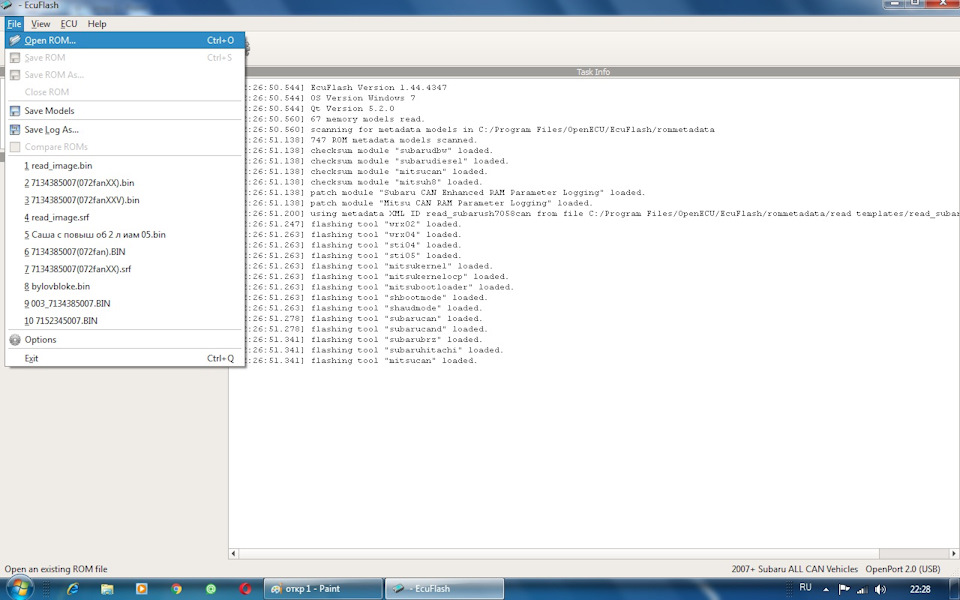
Task: Click the 747 ROM metadata models scanned line
Action: [393, 140]
